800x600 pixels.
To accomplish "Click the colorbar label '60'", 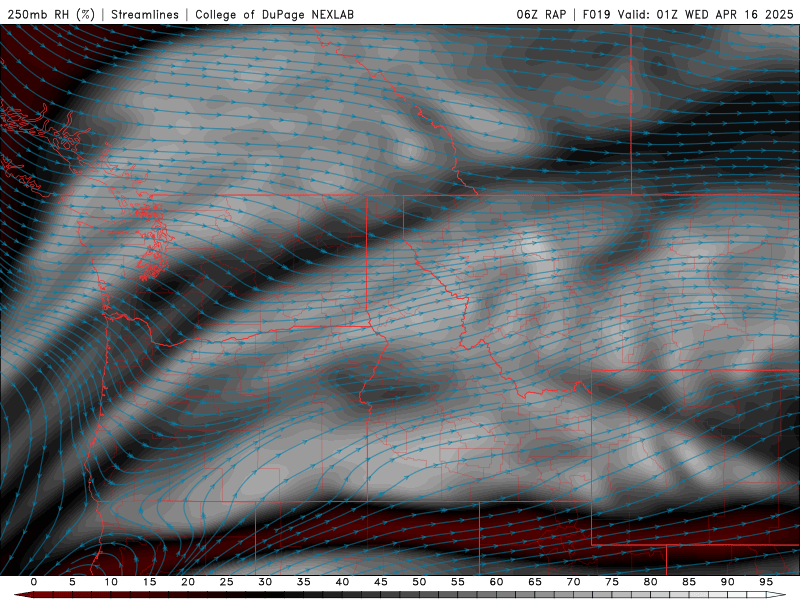I will coord(496,582).
